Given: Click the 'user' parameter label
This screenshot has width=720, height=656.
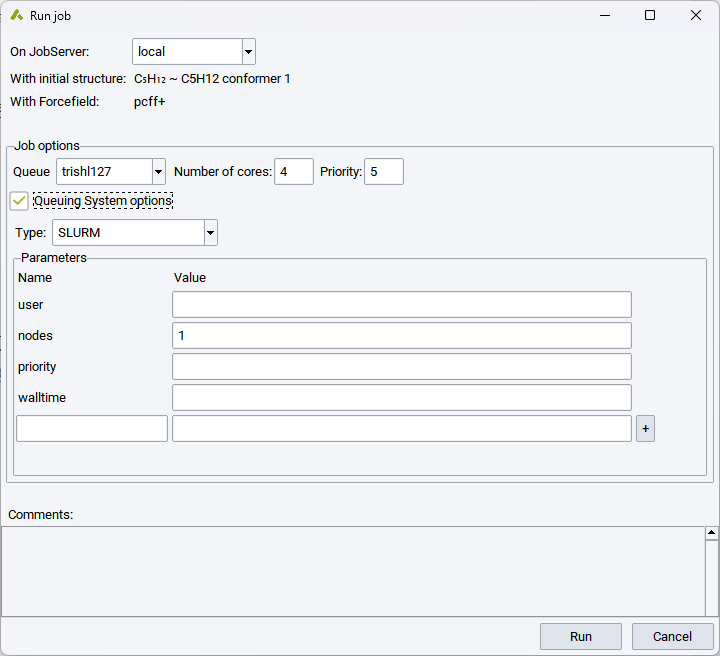Looking at the screenshot, I should pyautogui.click(x=30, y=305).
